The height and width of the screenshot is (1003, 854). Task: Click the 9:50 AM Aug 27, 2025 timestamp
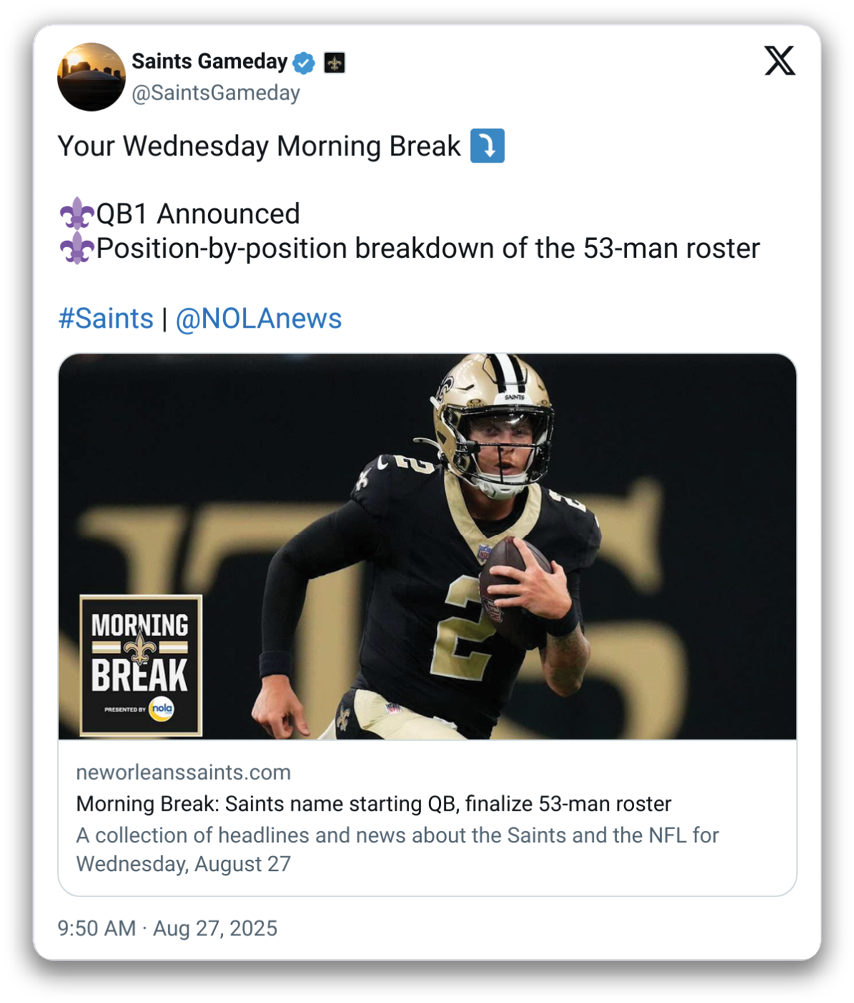(x=167, y=928)
